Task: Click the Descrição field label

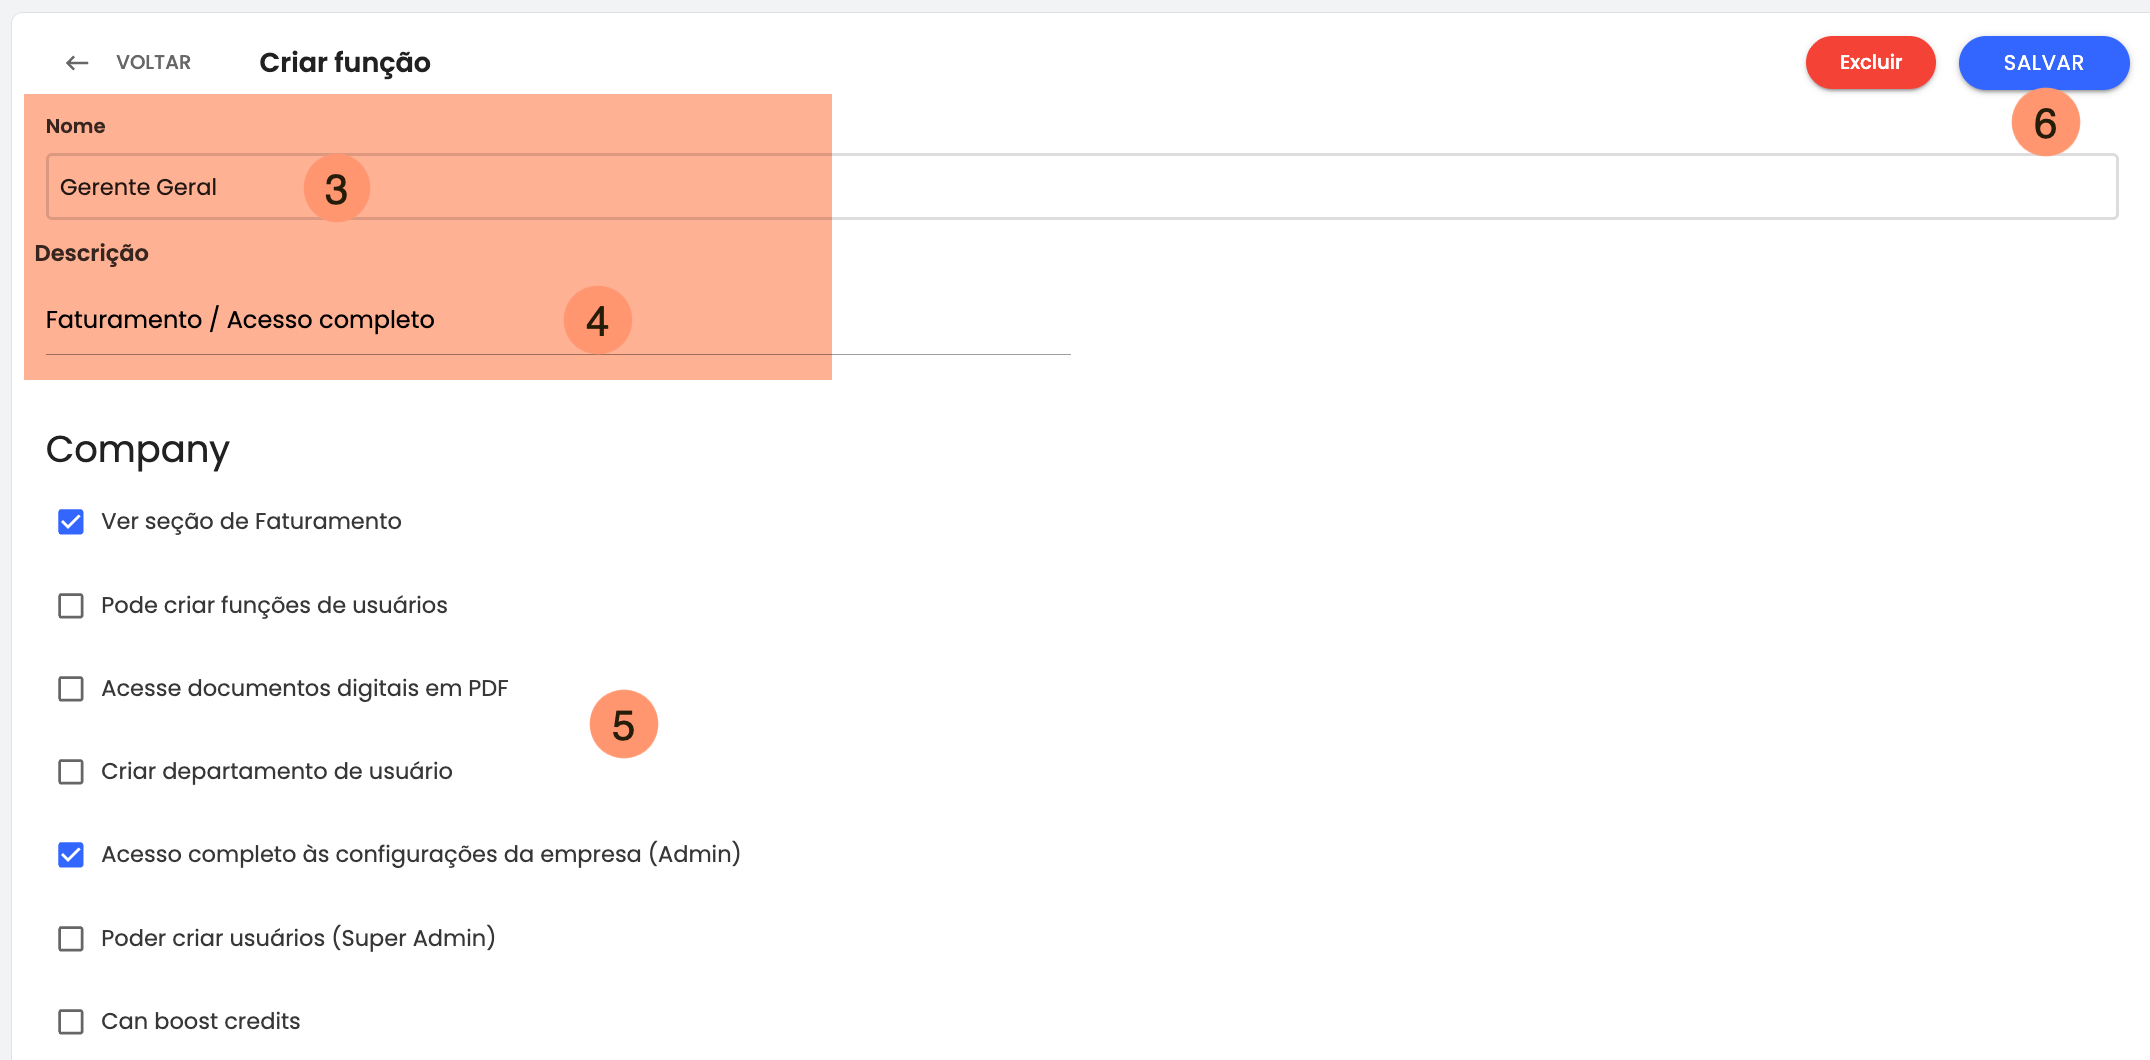Action: coord(92,253)
